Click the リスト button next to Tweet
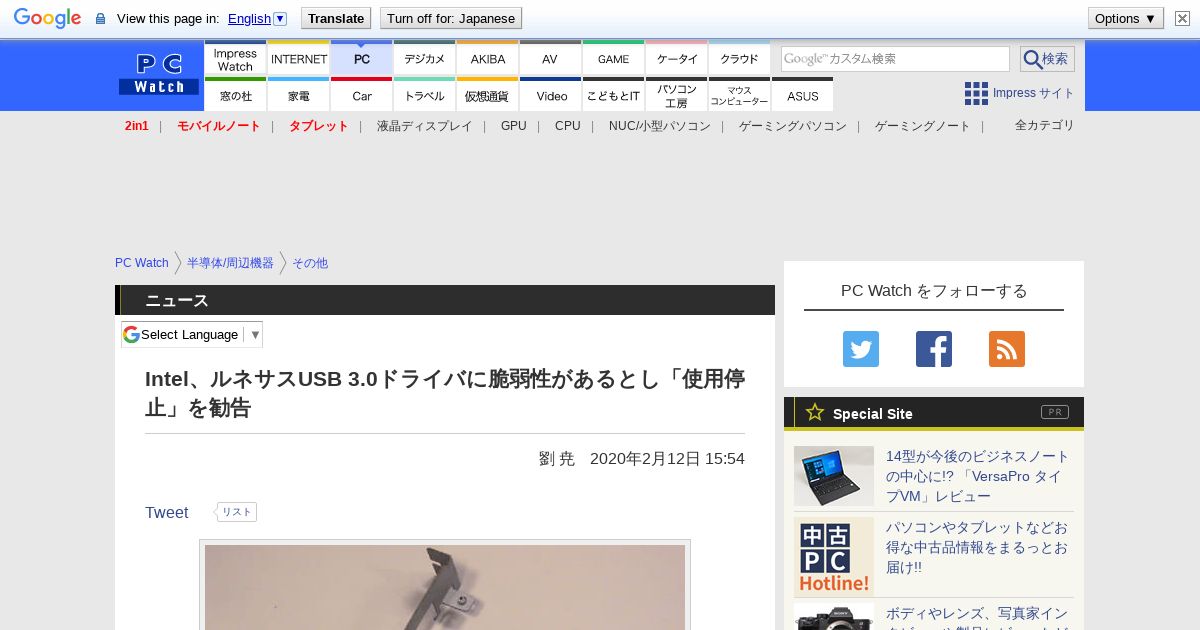1200x630 pixels. 236,512
